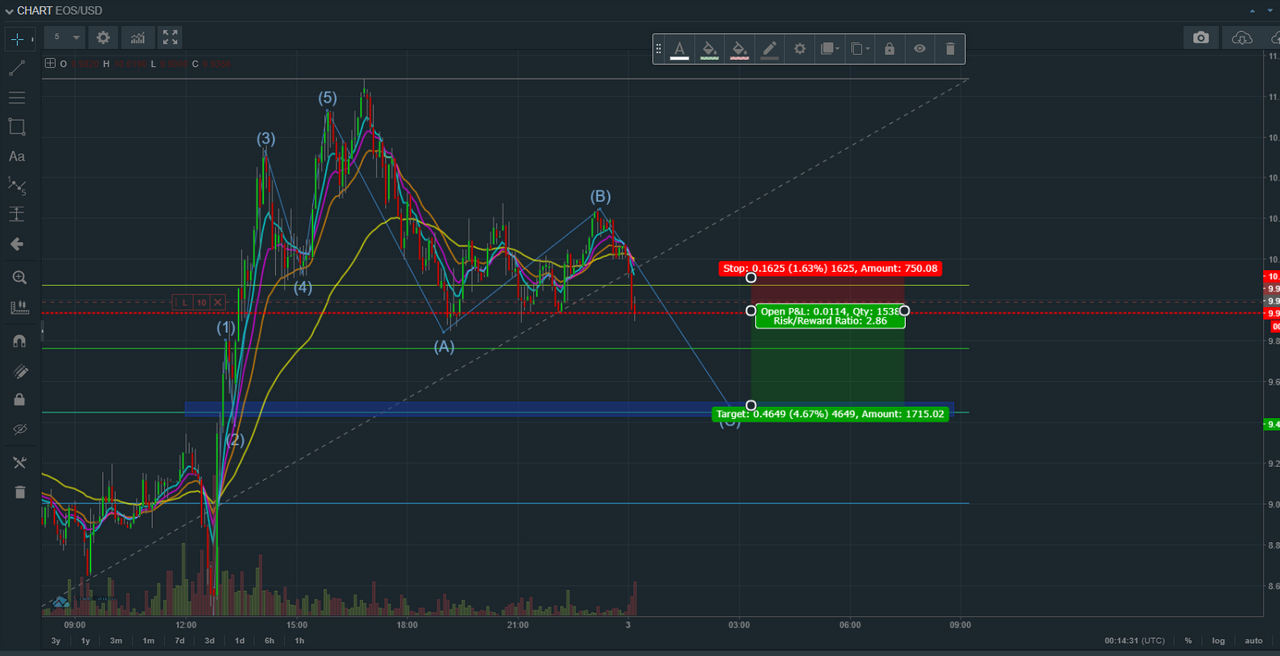1280x656 pixels.
Task: Toggle lock on the selected drawing
Action: click(x=889, y=48)
